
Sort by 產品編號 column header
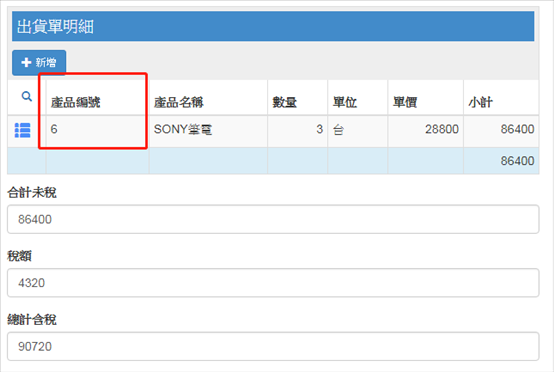[76, 102]
